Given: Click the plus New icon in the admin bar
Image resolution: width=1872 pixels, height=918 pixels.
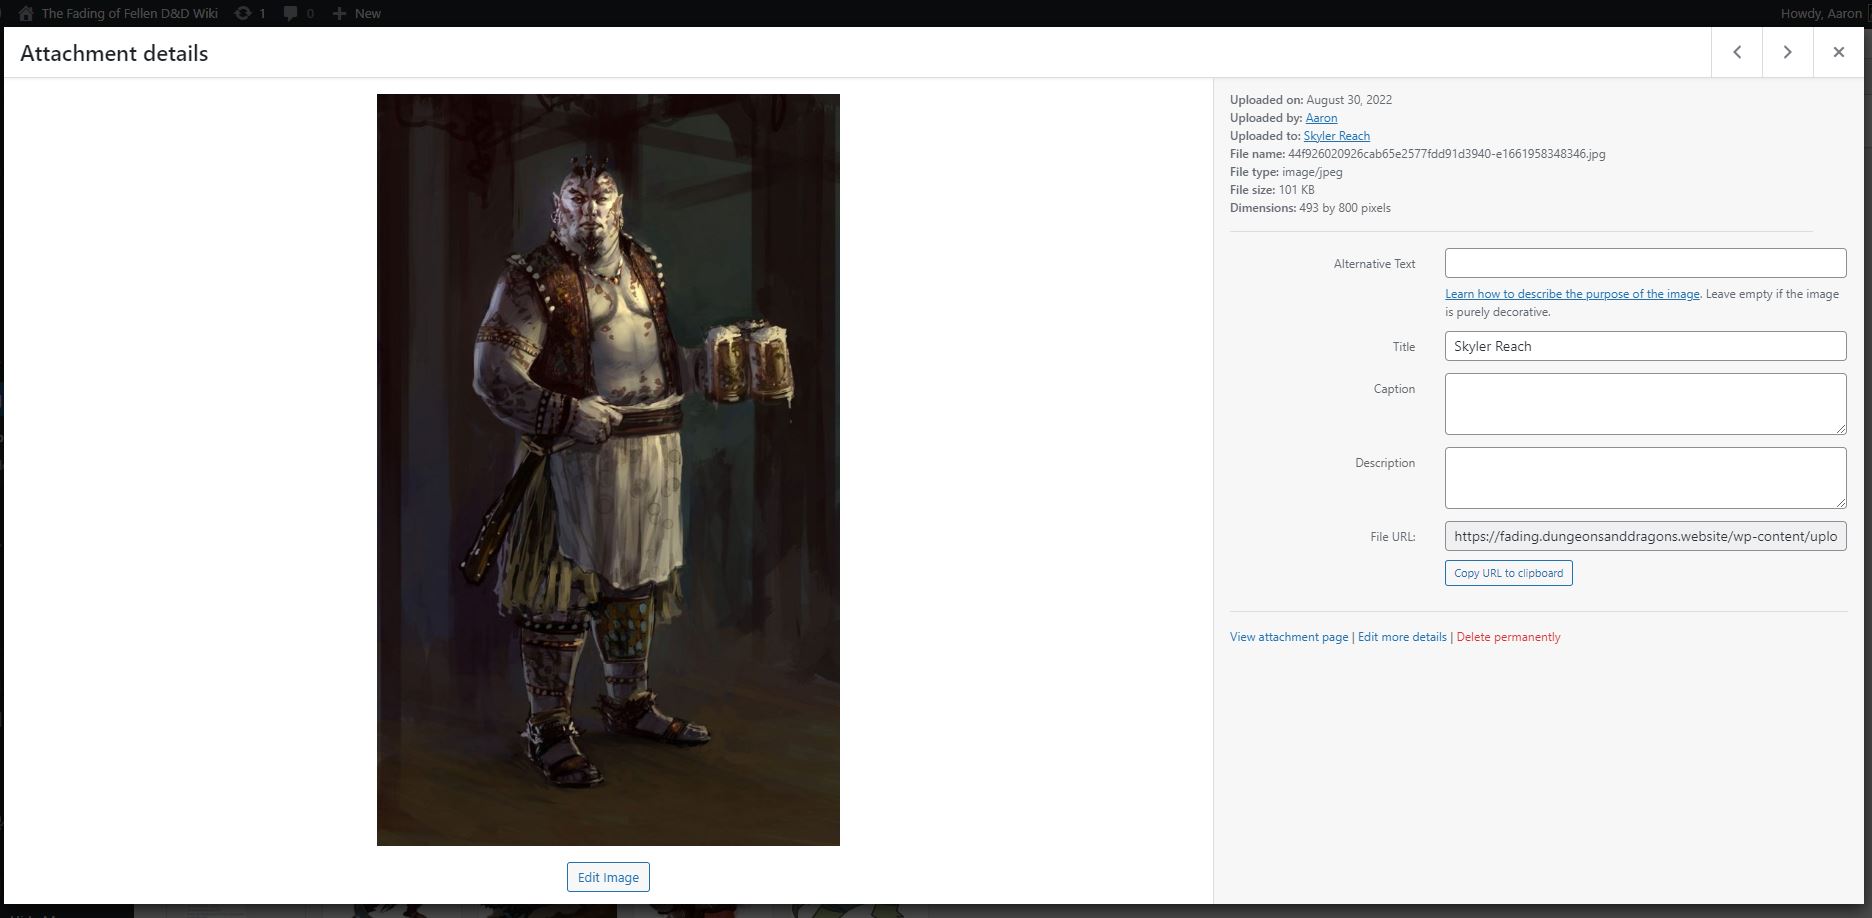Looking at the screenshot, I should [x=340, y=13].
